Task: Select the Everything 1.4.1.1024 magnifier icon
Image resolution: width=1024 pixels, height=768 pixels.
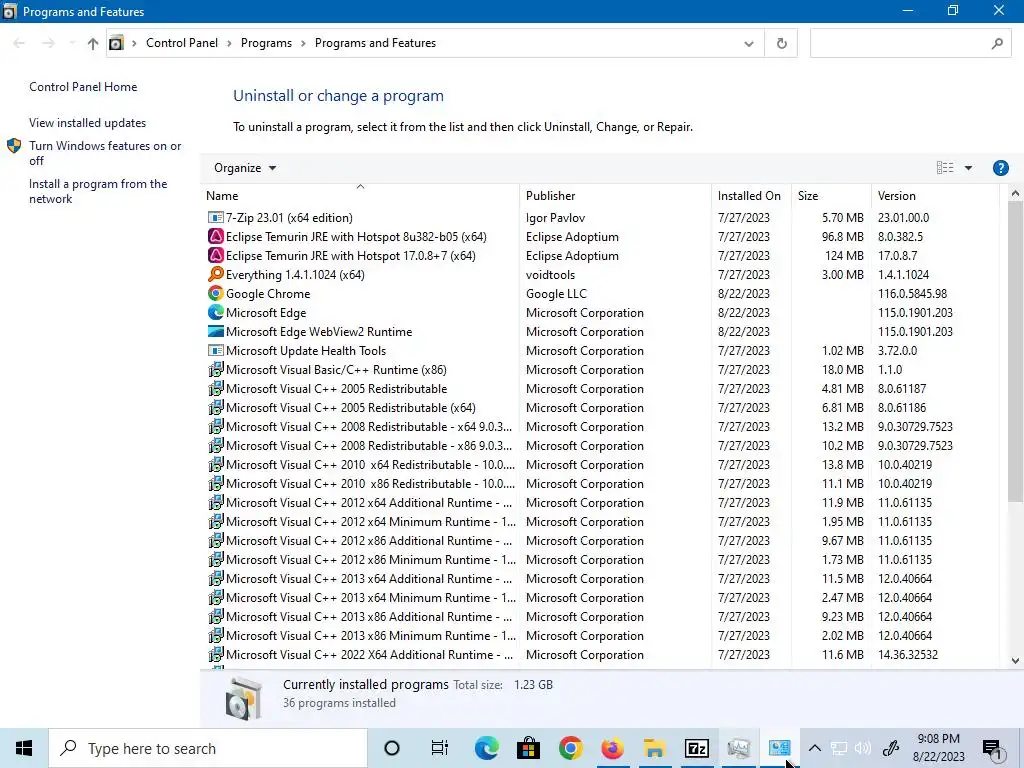Action: coord(216,274)
